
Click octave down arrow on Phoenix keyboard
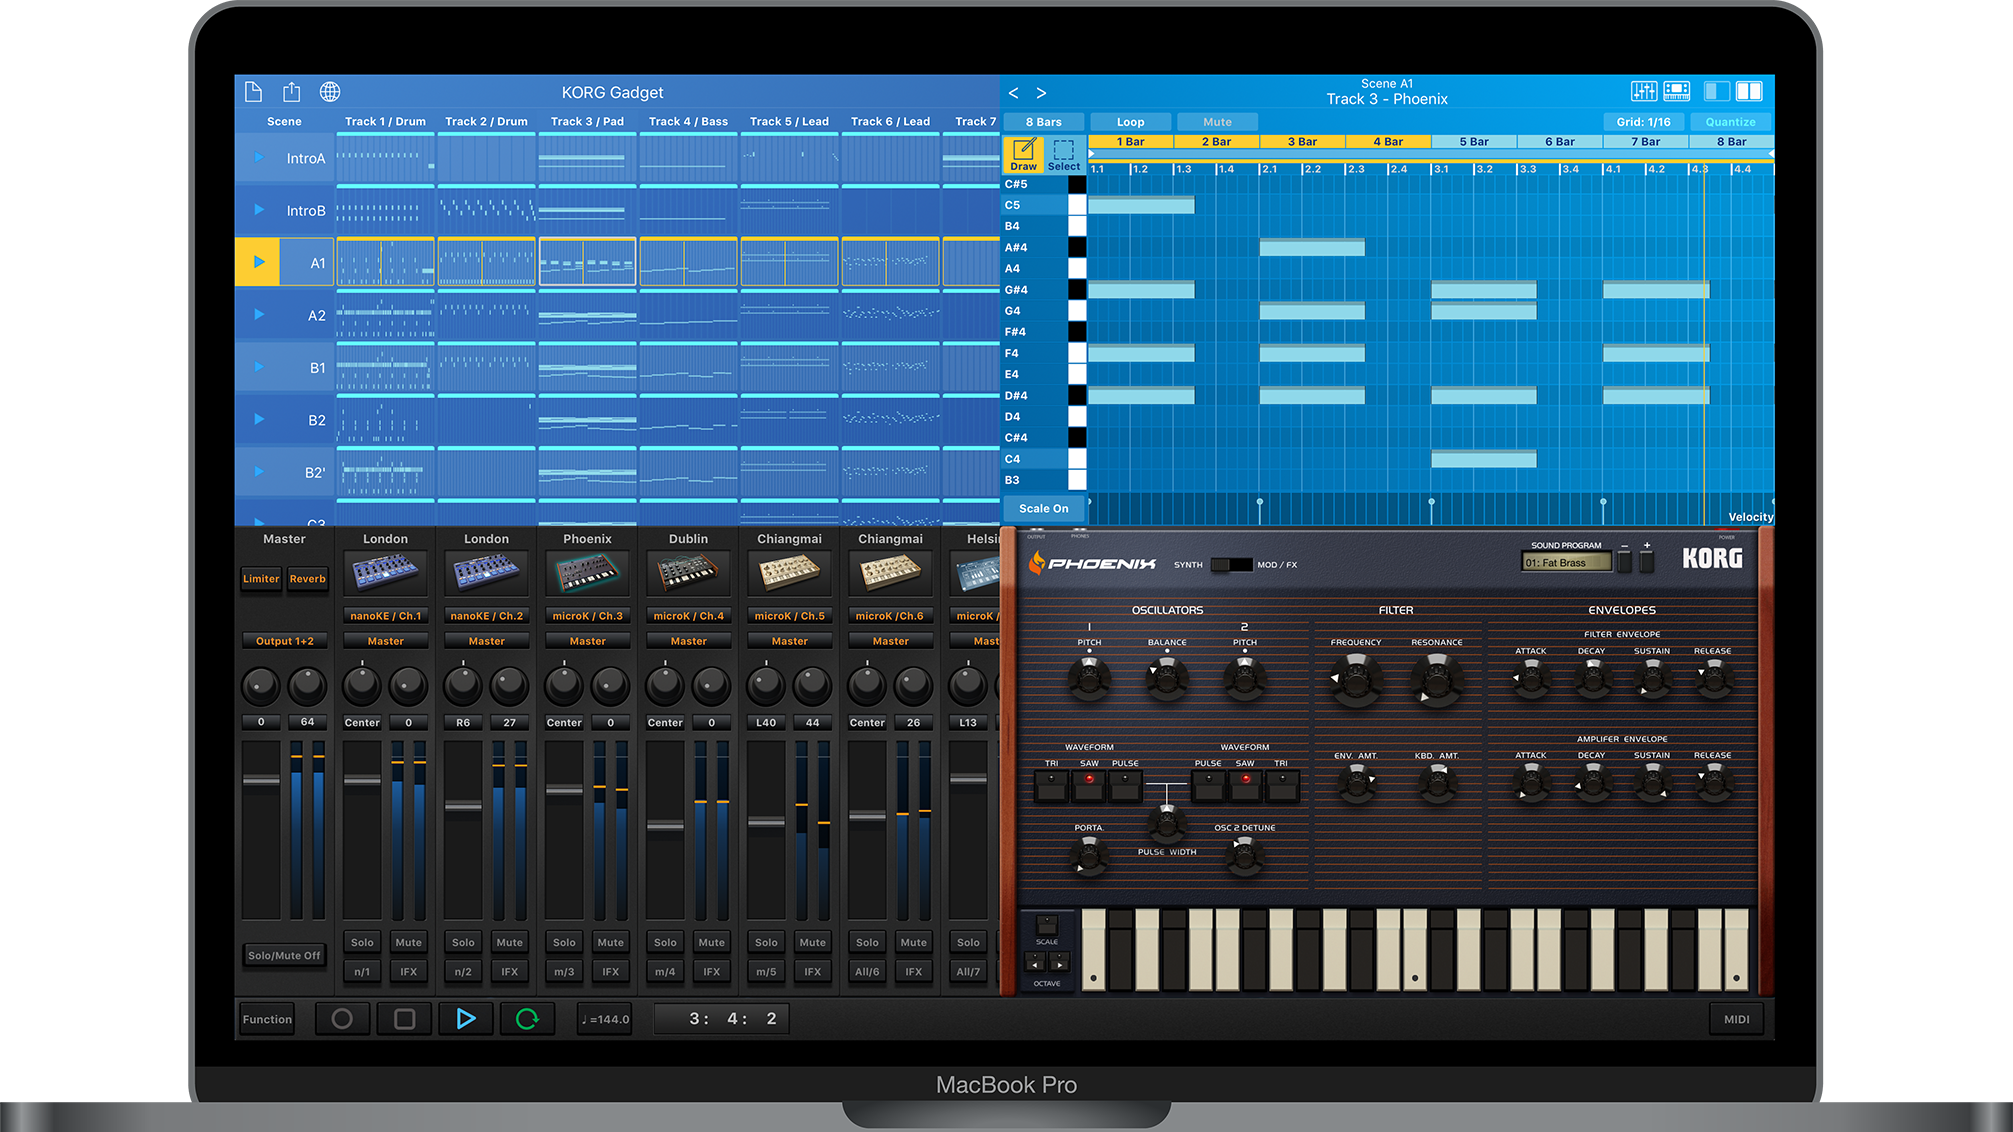point(1035,962)
